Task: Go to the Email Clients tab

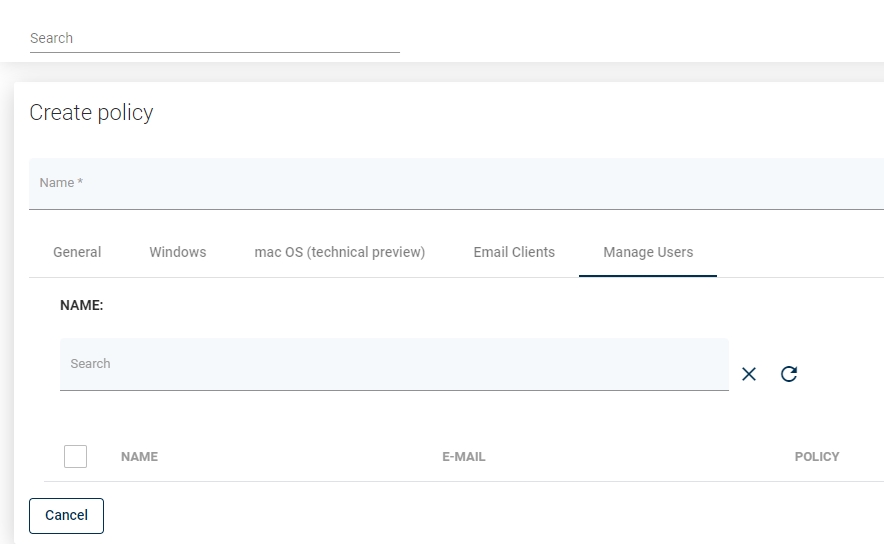Action: click(x=514, y=252)
